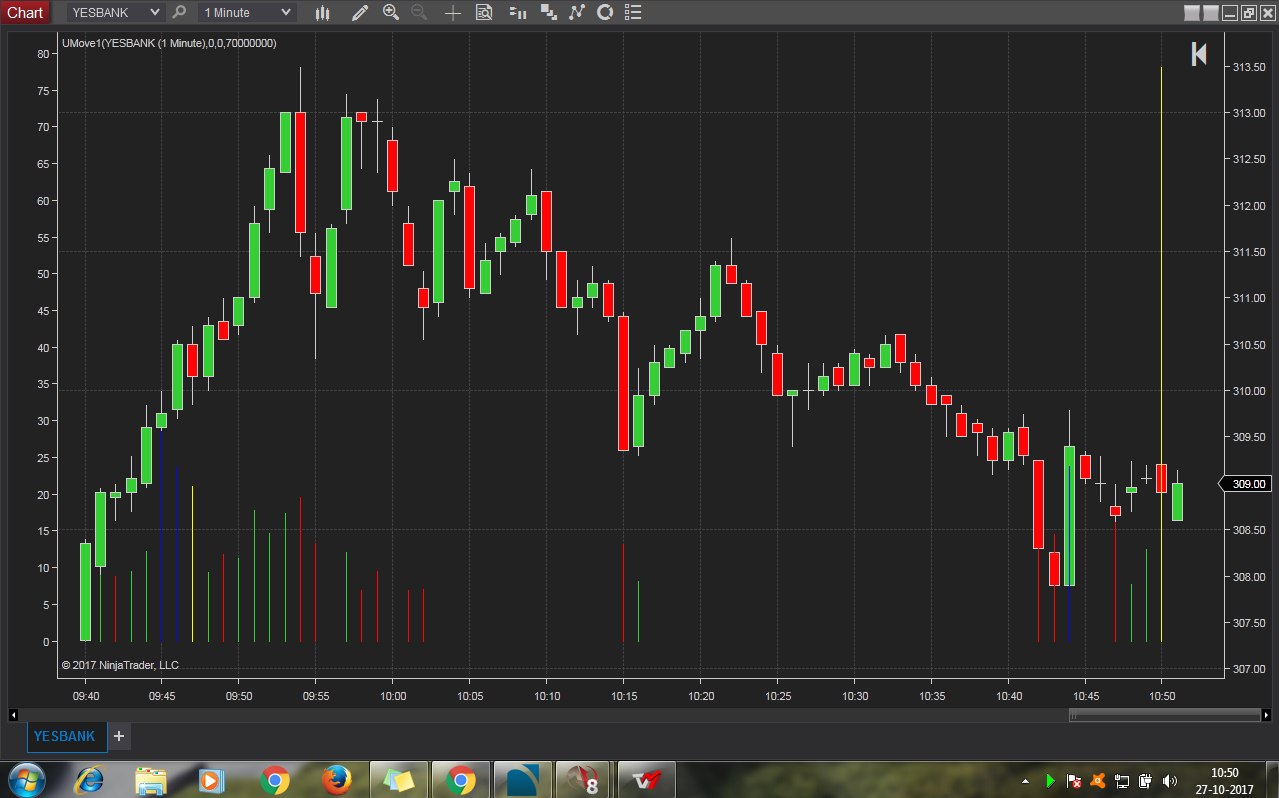
Task: Click the scrollbar right arrow
Action: (x=1267, y=714)
